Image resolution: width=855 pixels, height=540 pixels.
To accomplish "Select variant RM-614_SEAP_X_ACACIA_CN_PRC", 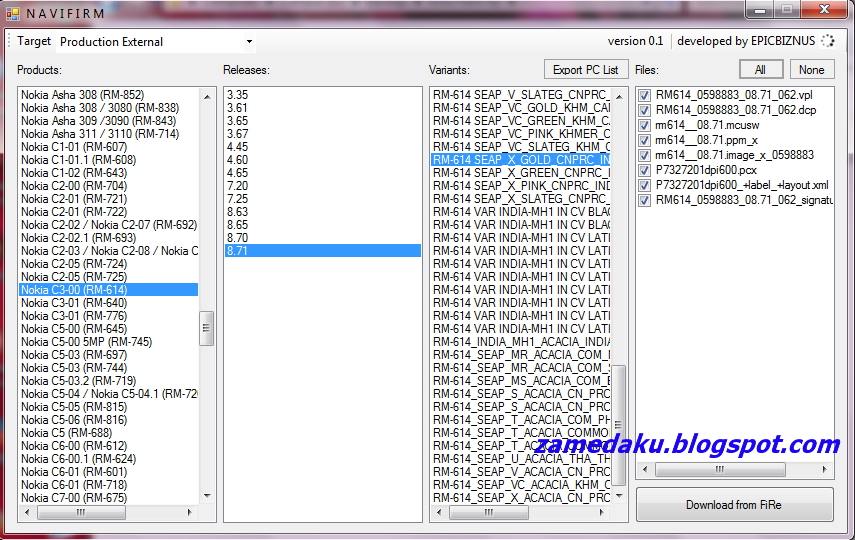I will [521, 498].
